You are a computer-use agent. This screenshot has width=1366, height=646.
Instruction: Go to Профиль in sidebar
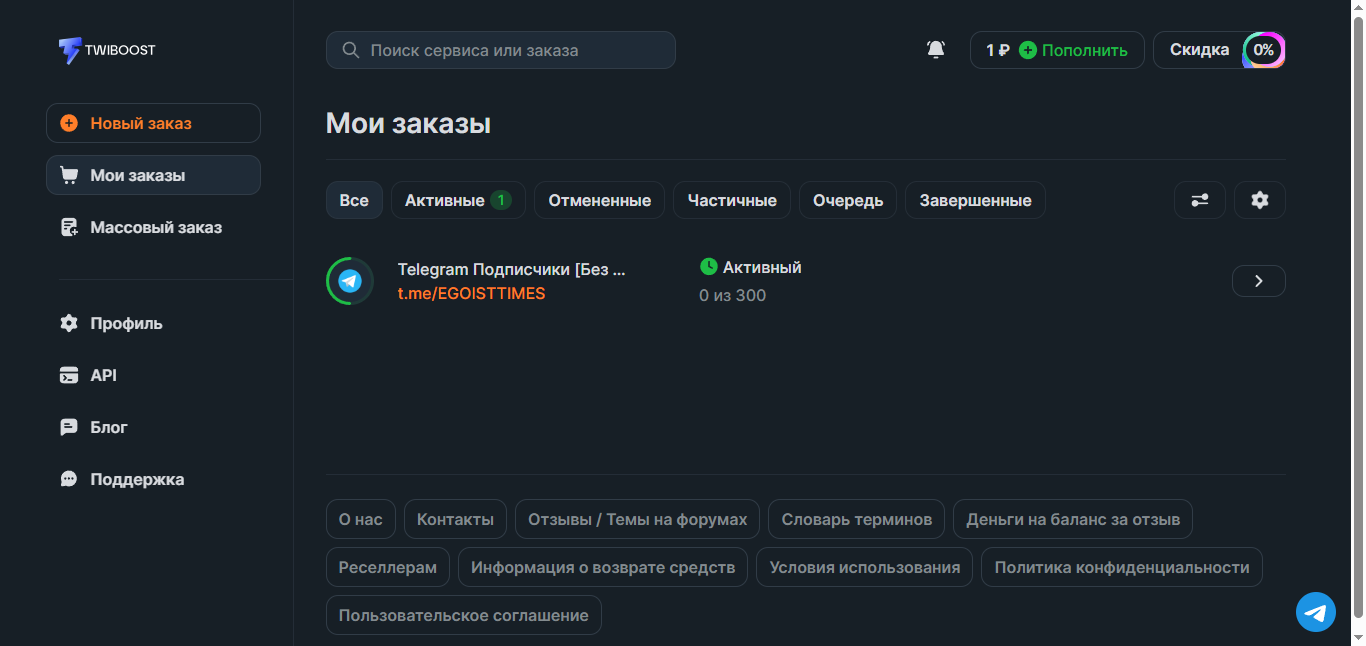pos(125,323)
